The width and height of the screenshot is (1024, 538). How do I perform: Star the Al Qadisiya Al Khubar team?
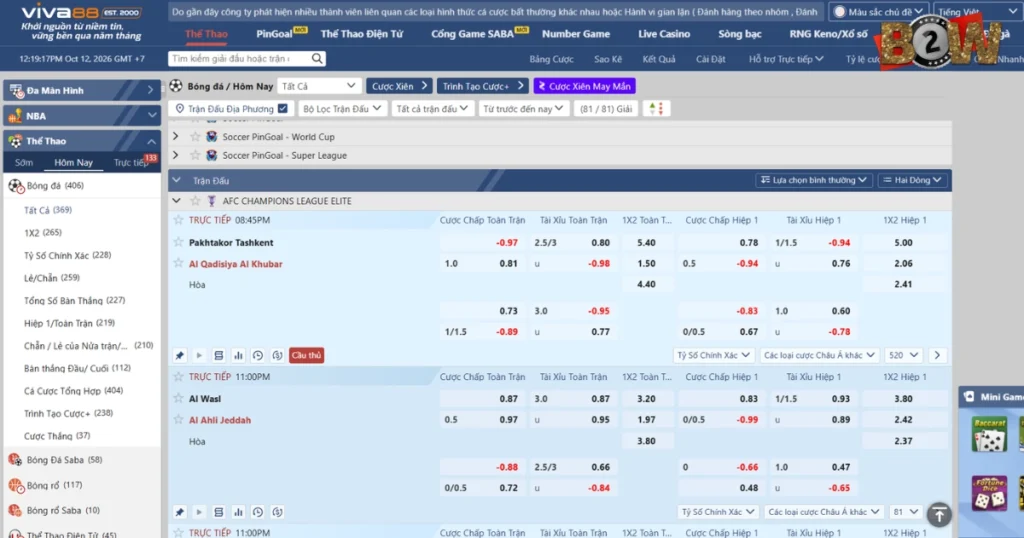coord(178,263)
